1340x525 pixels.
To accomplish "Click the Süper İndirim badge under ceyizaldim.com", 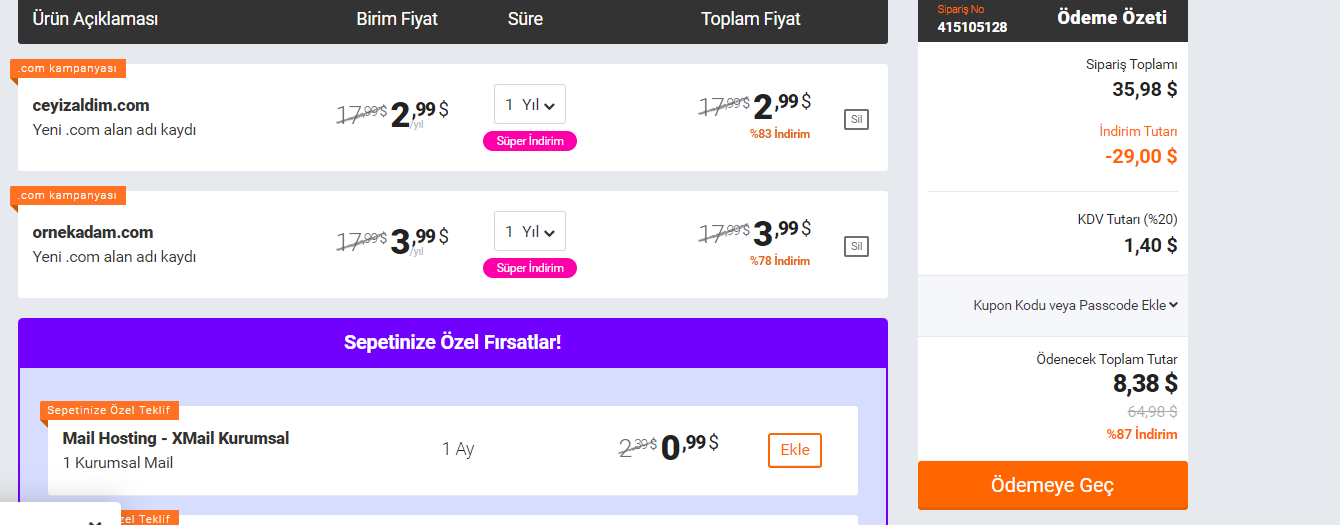I will [x=530, y=141].
